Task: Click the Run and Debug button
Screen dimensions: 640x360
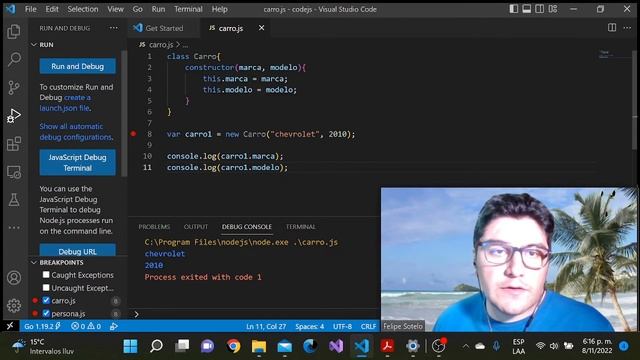Action: pyautogui.click(x=78, y=66)
